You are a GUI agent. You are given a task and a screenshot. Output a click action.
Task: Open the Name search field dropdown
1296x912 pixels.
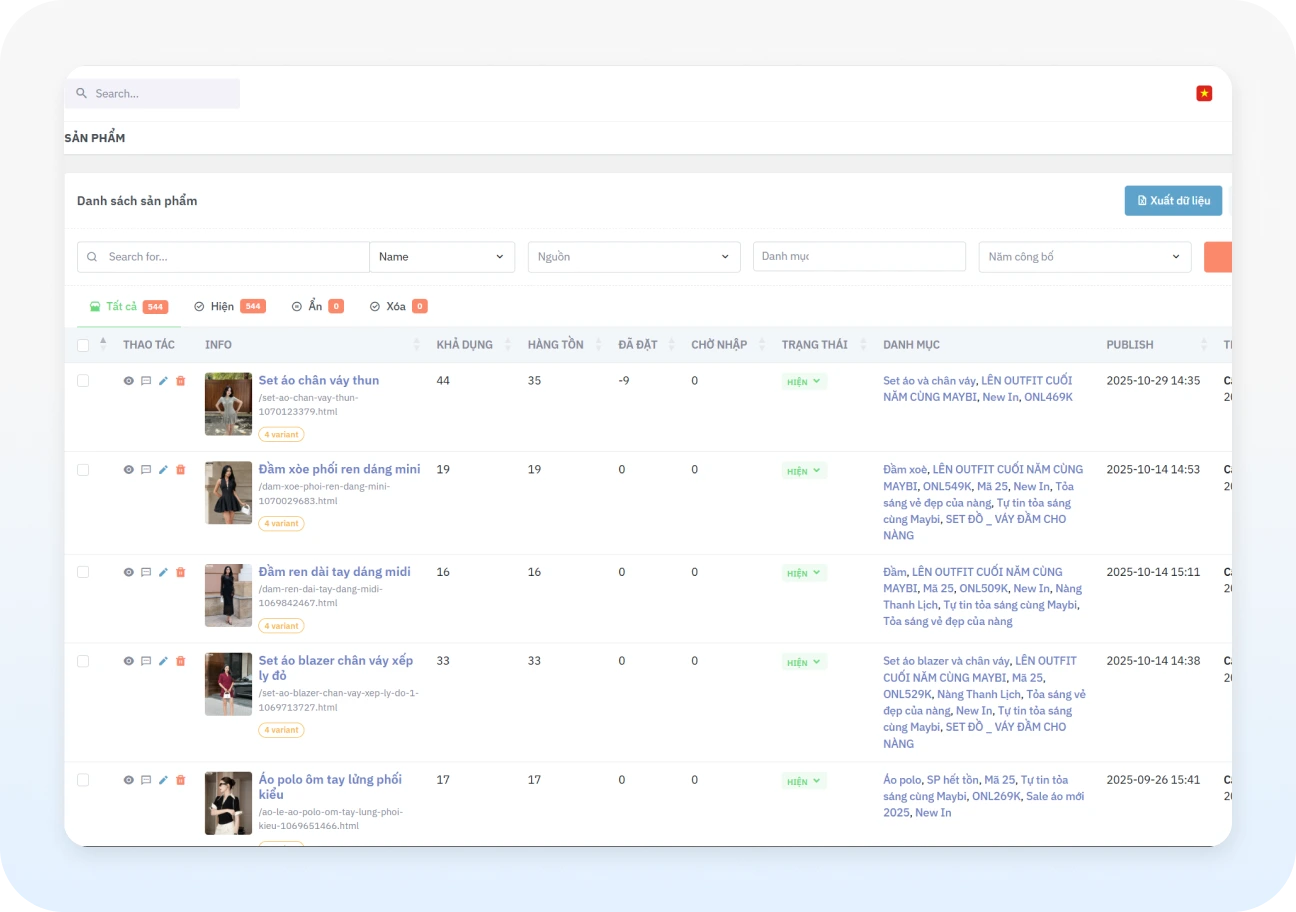(x=442, y=256)
